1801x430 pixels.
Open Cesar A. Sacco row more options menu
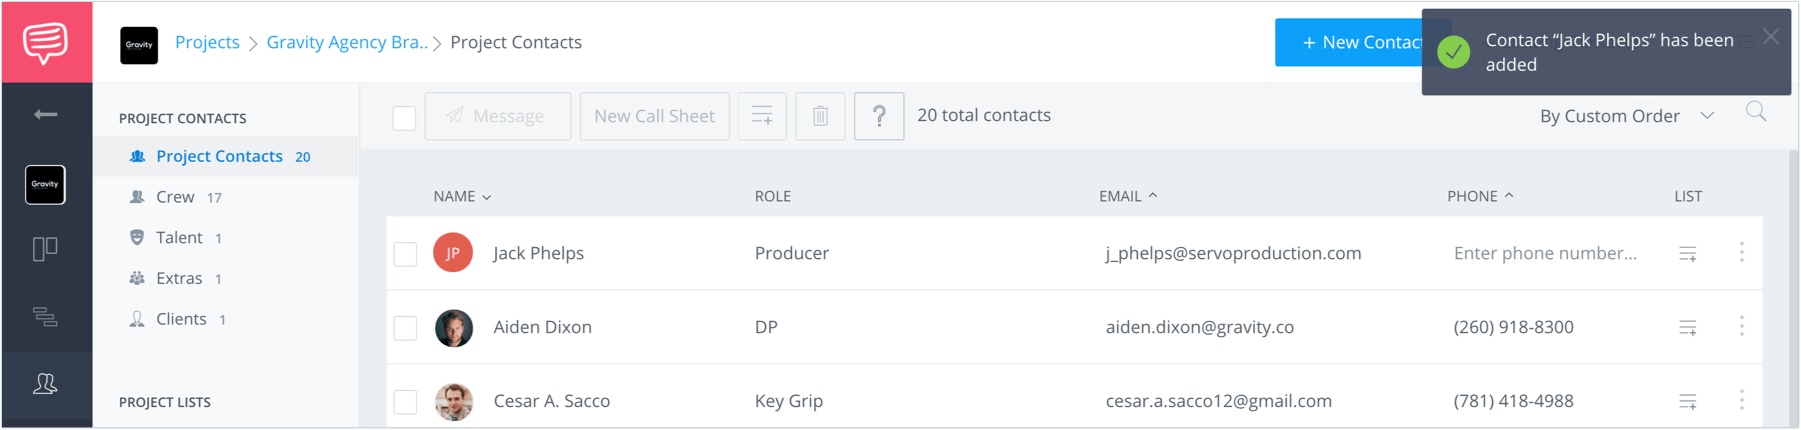[1741, 400]
